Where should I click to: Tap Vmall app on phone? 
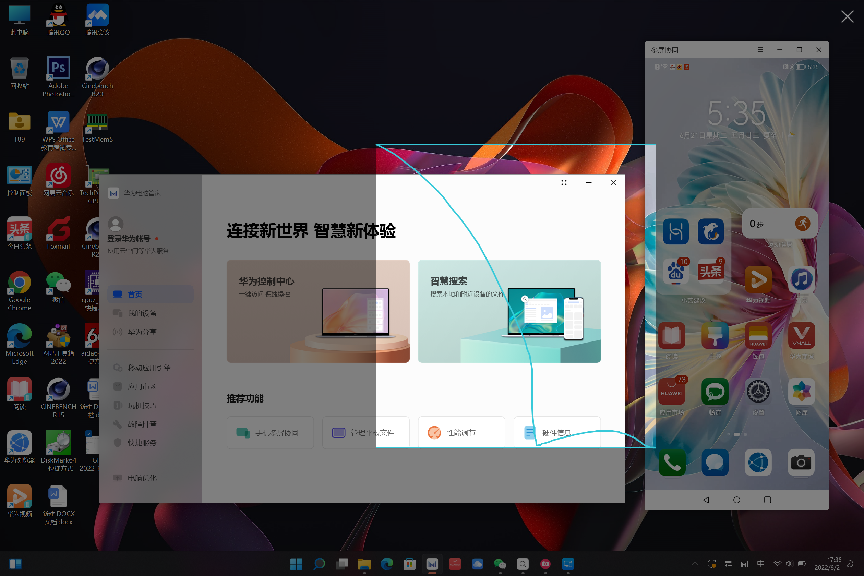801,335
